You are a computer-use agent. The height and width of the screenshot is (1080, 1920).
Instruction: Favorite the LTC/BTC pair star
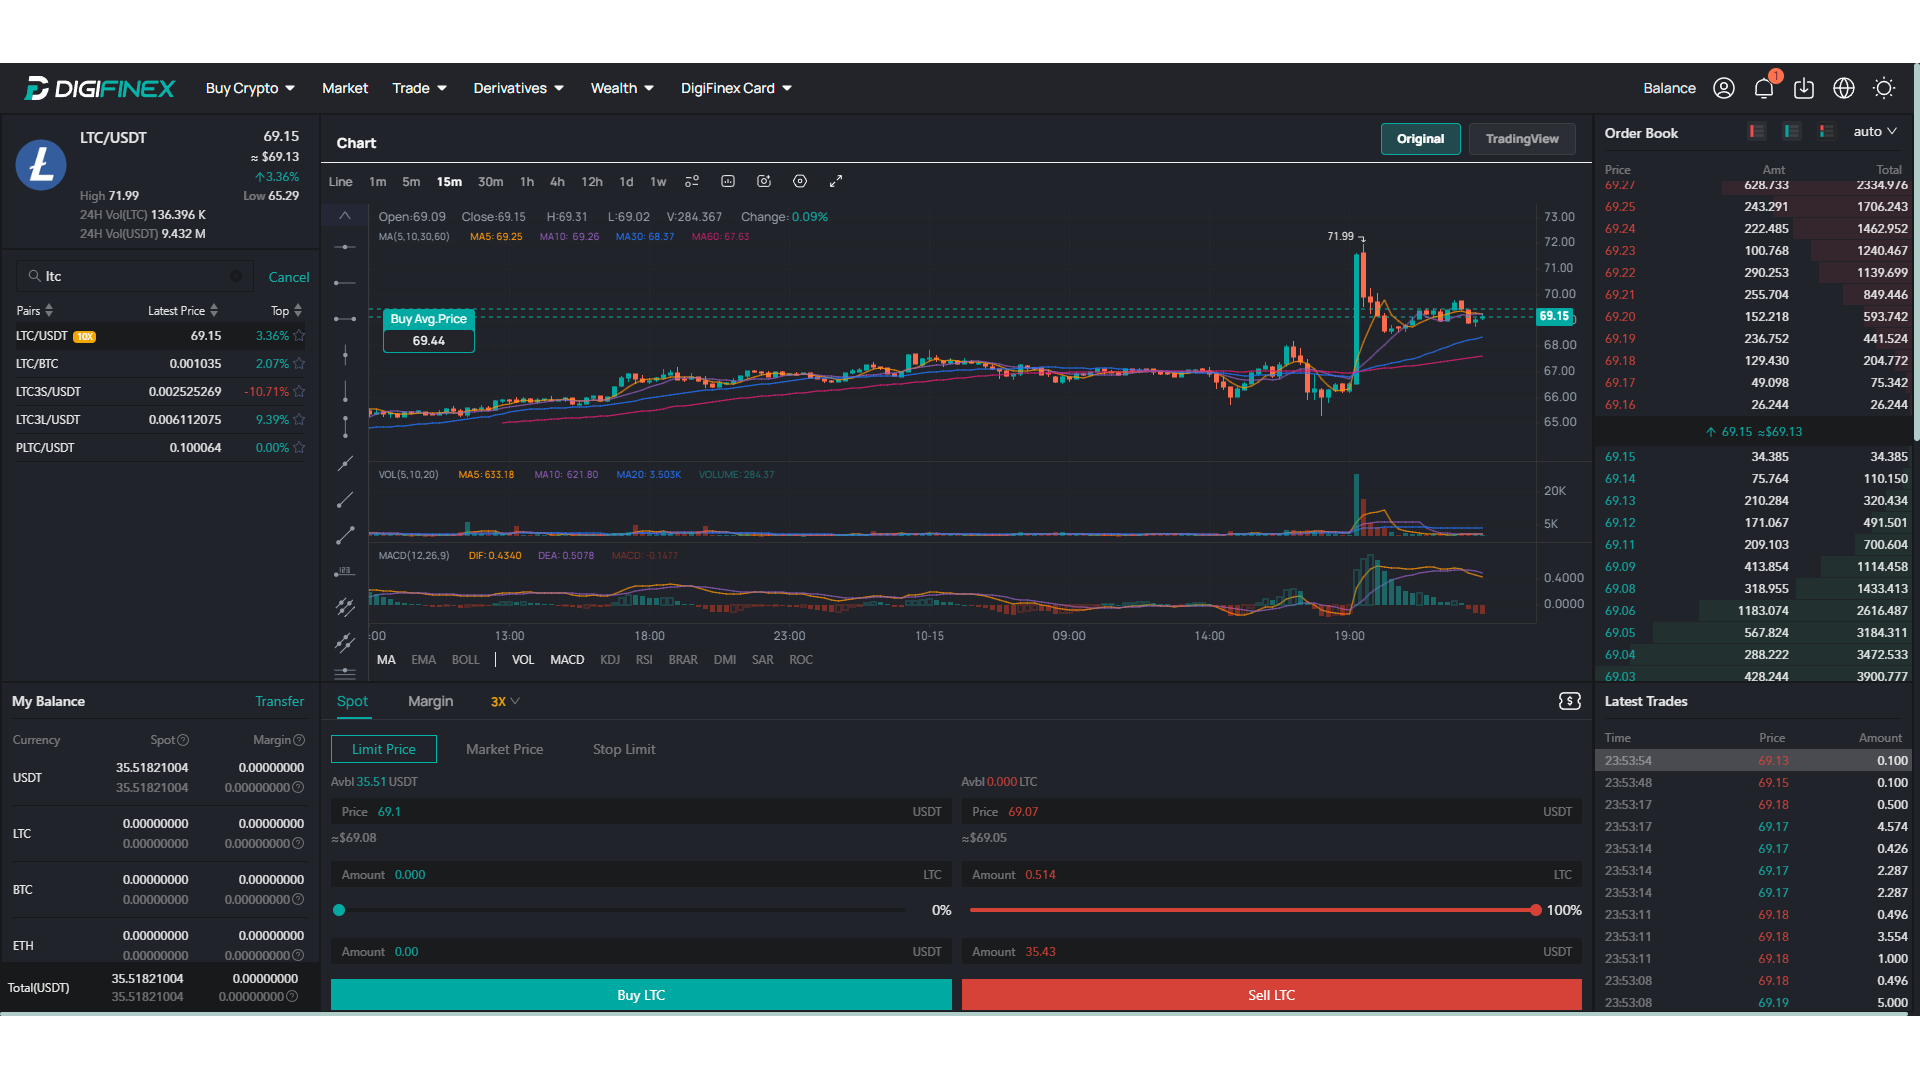pyautogui.click(x=299, y=364)
